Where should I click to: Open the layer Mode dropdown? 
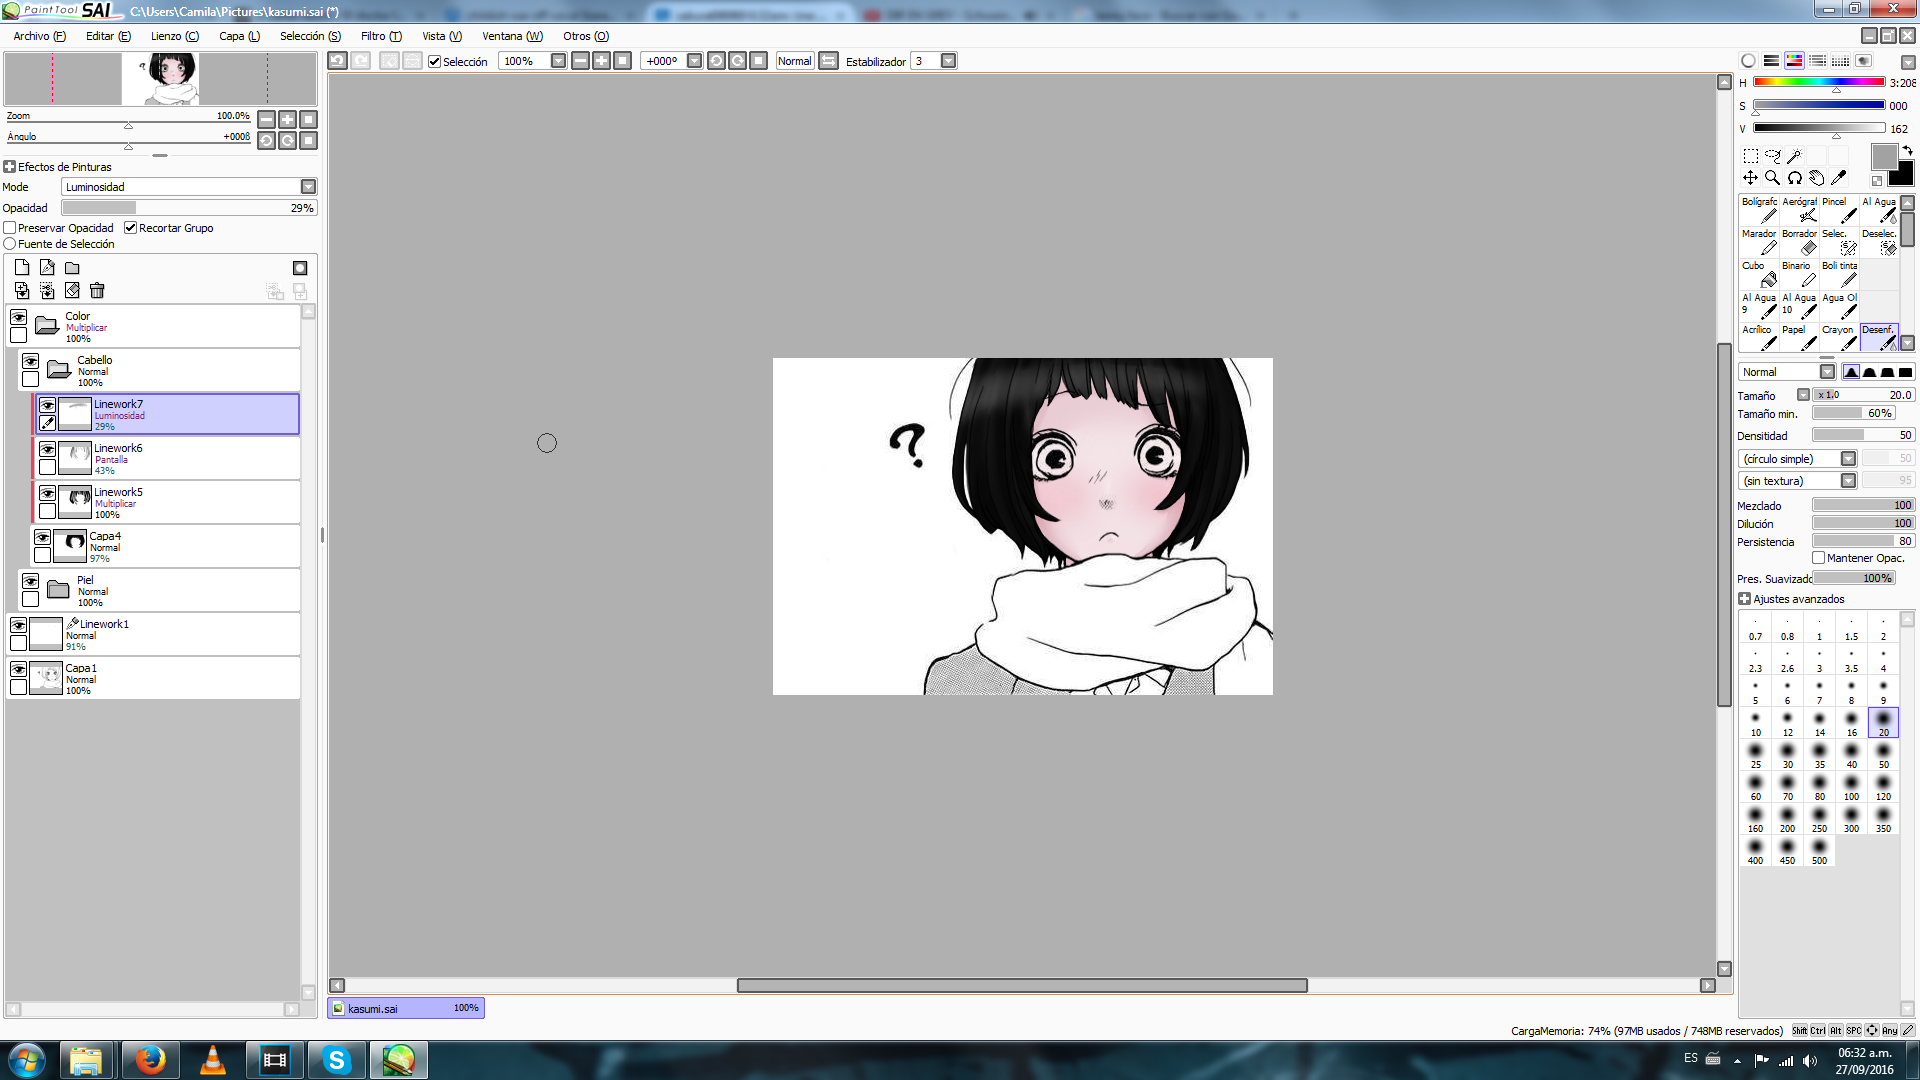pyautogui.click(x=308, y=187)
